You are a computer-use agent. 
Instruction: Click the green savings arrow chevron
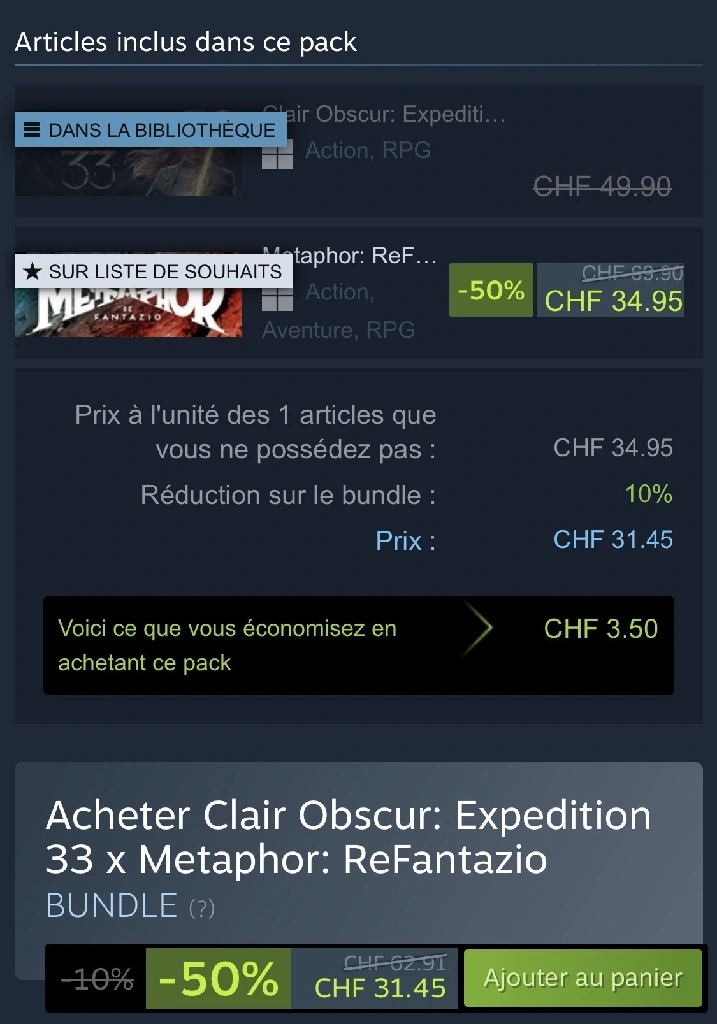479,628
